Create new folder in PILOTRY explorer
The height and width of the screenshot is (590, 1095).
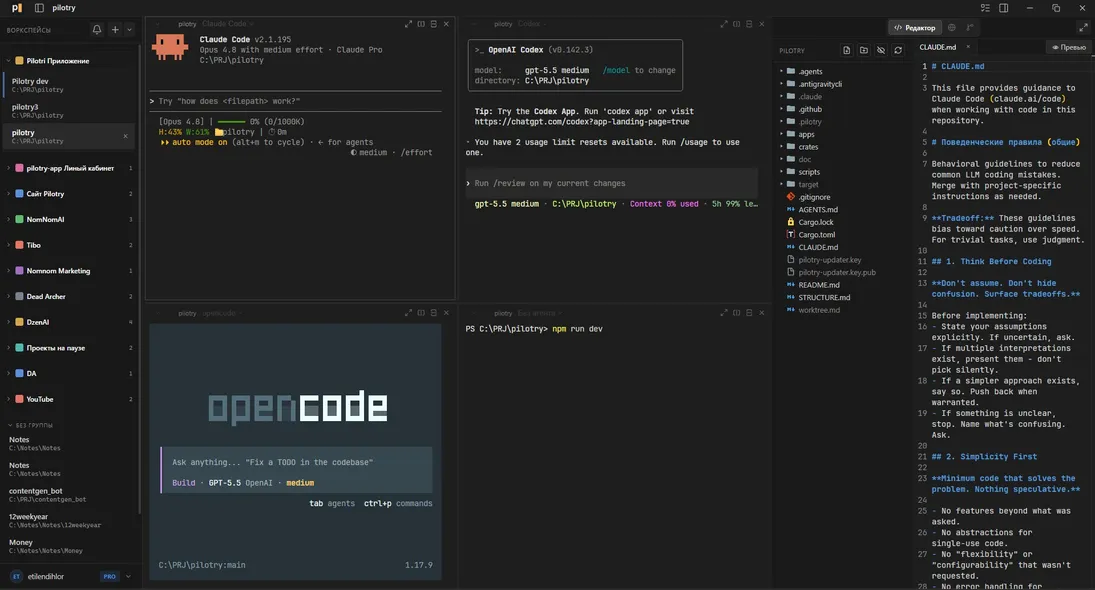tap(864, 50)
